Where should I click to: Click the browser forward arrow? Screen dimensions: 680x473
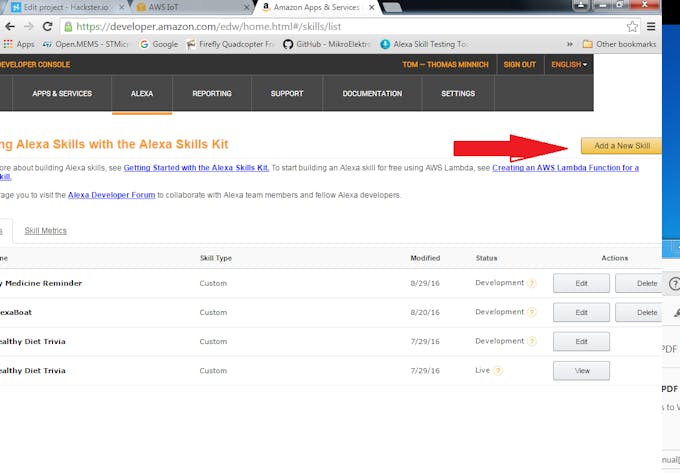click(x=29, y=26)
